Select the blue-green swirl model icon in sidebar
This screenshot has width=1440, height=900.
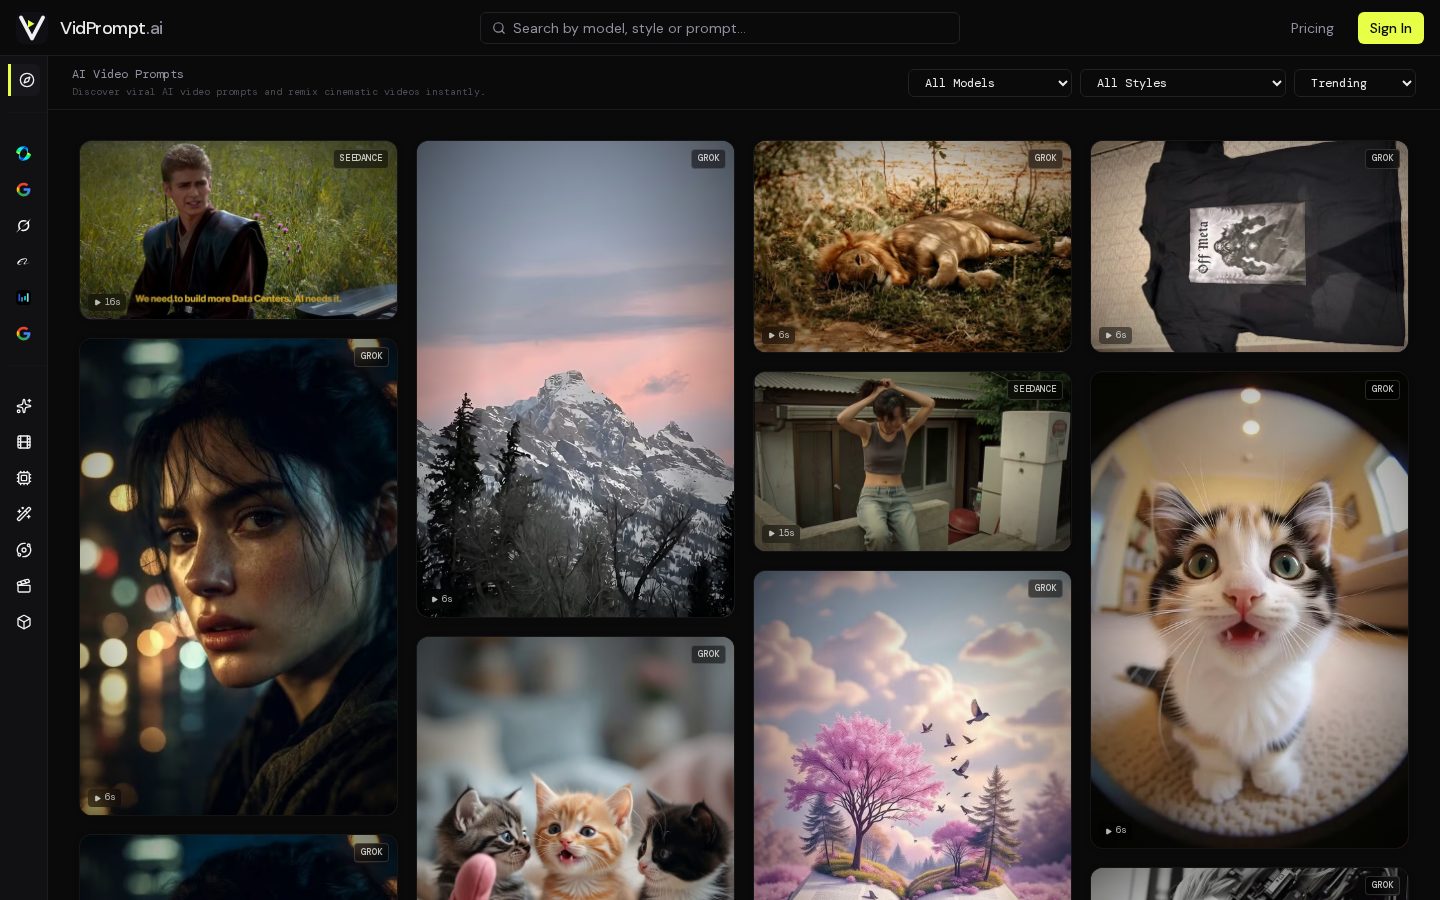24,154
